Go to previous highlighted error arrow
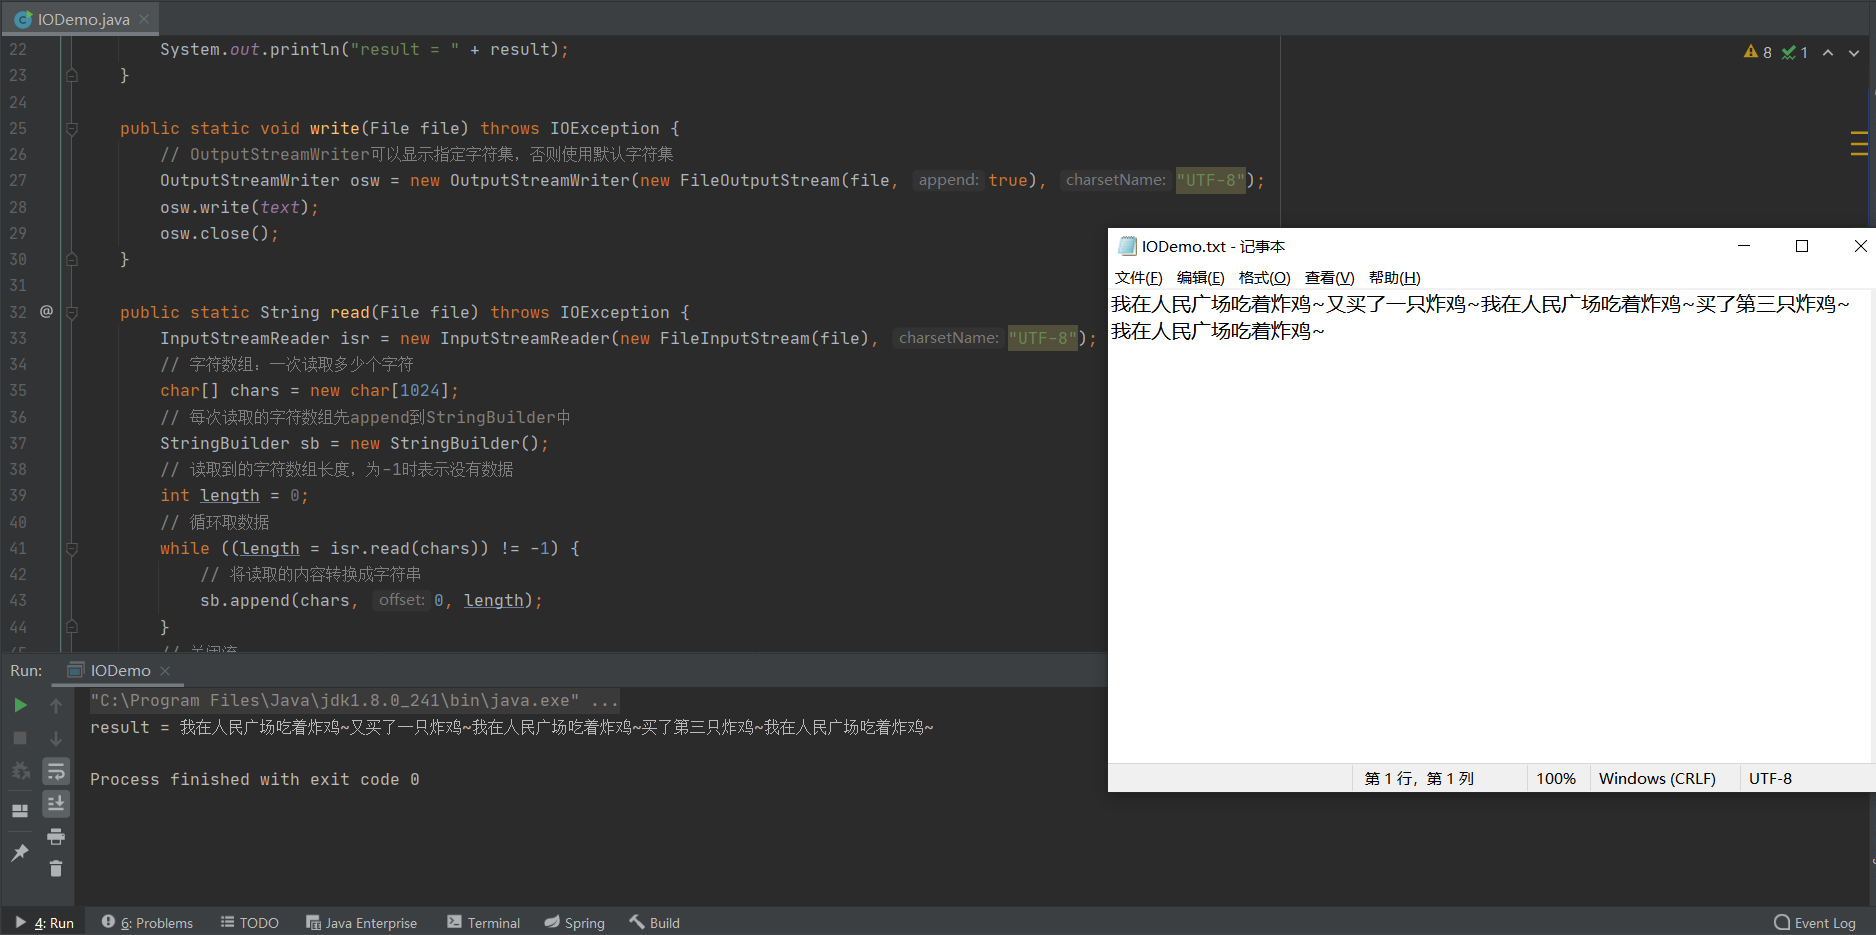This screenshot has width=1876, height=935. (x=1828, y=52)
